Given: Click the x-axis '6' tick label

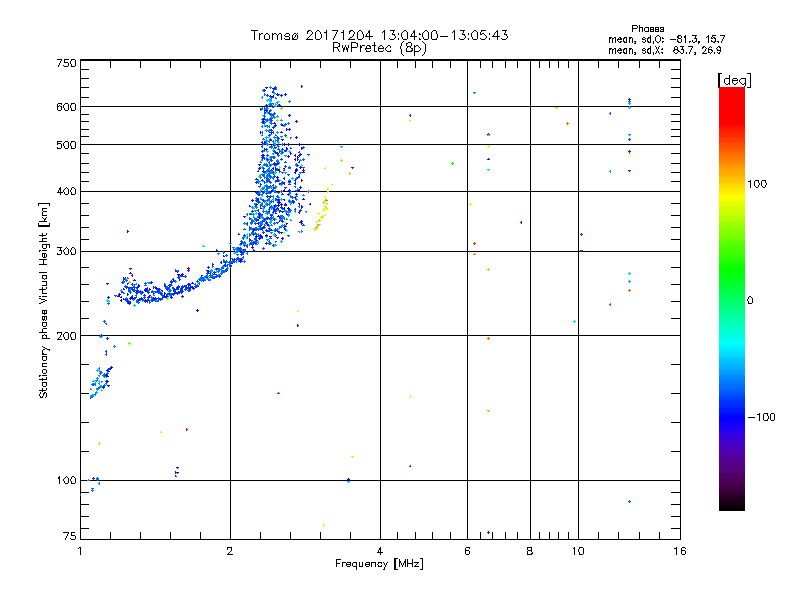Looking at the screenshot, I should [467, 551].
